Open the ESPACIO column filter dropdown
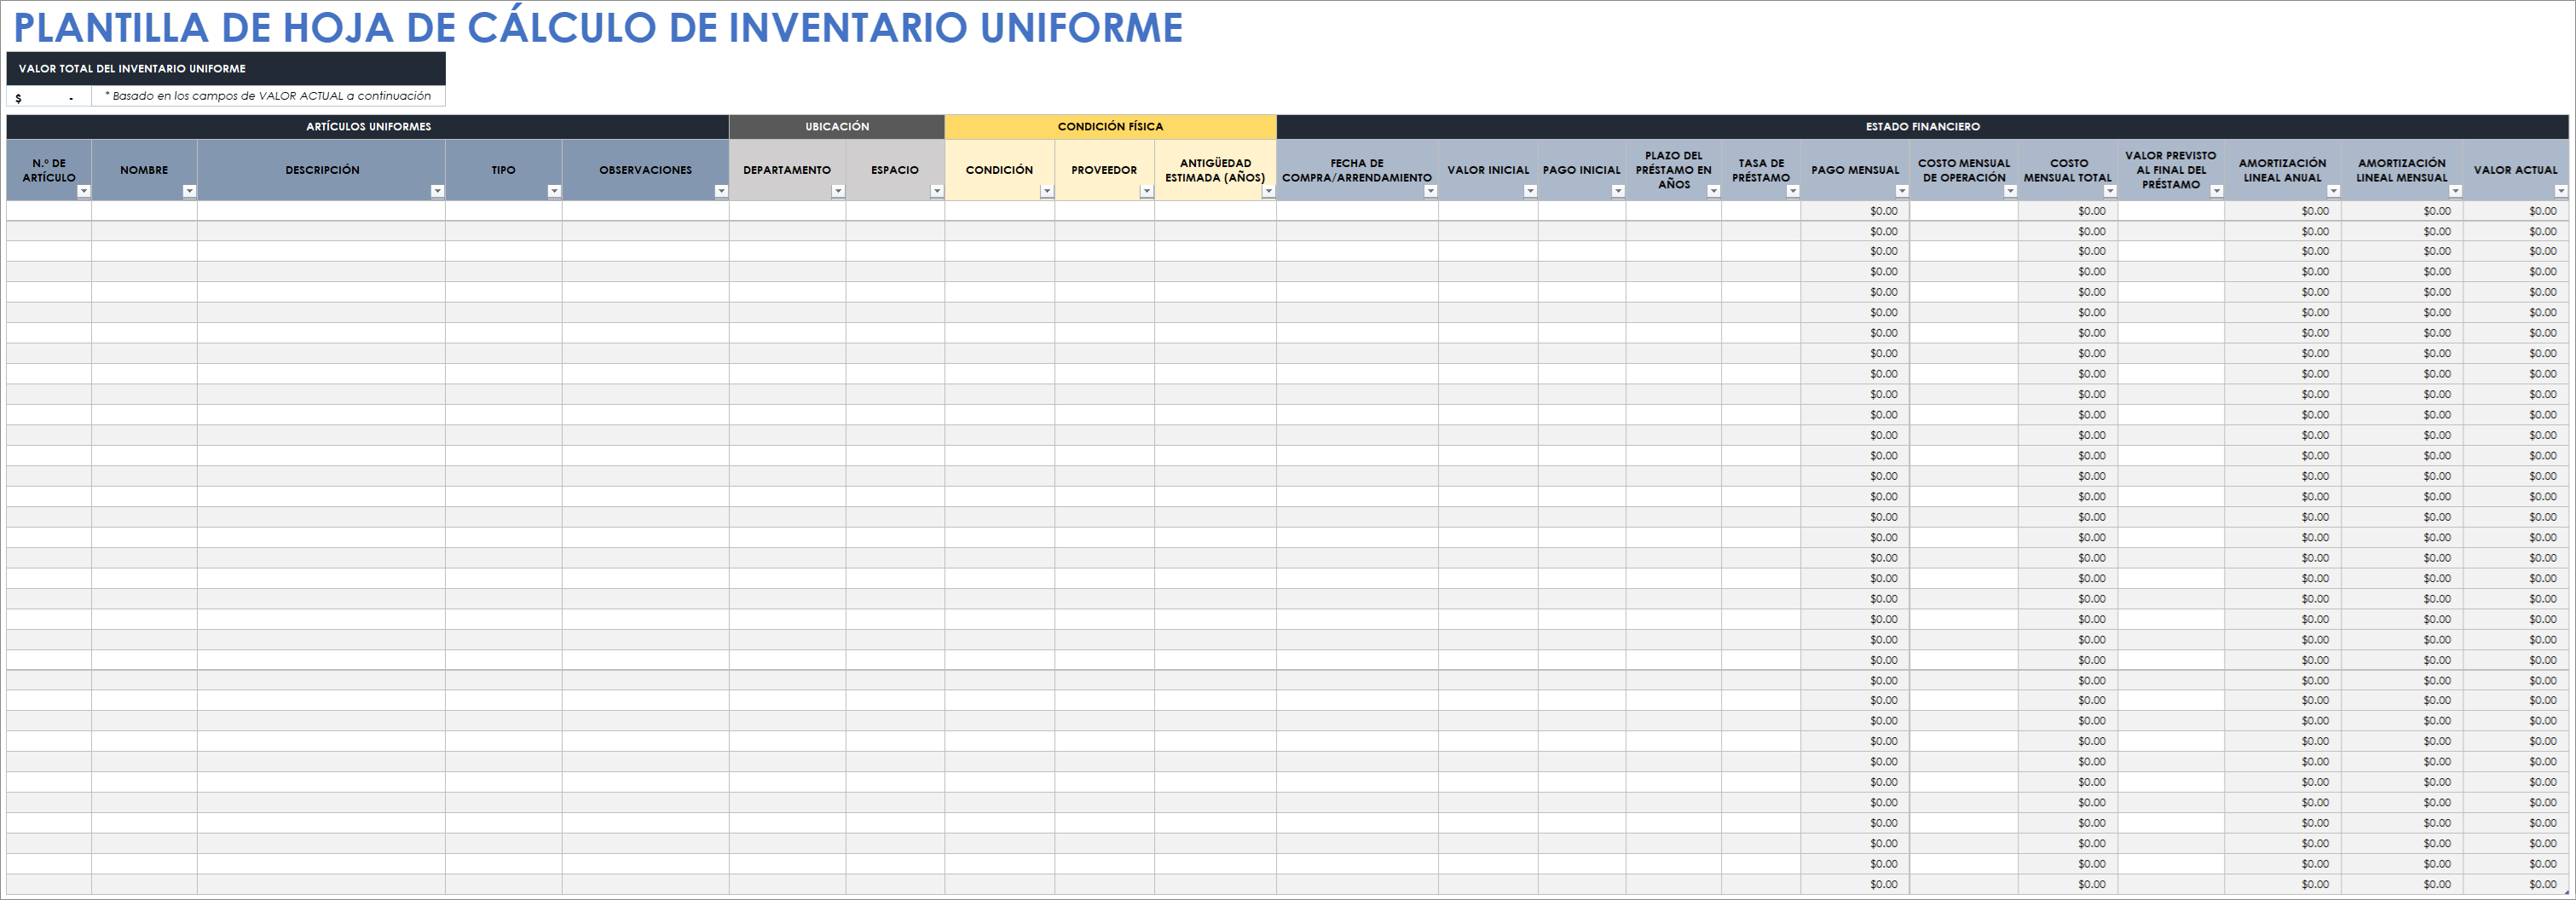The image size is (2576, 900). pyautogui.click(x=937, y=191)
